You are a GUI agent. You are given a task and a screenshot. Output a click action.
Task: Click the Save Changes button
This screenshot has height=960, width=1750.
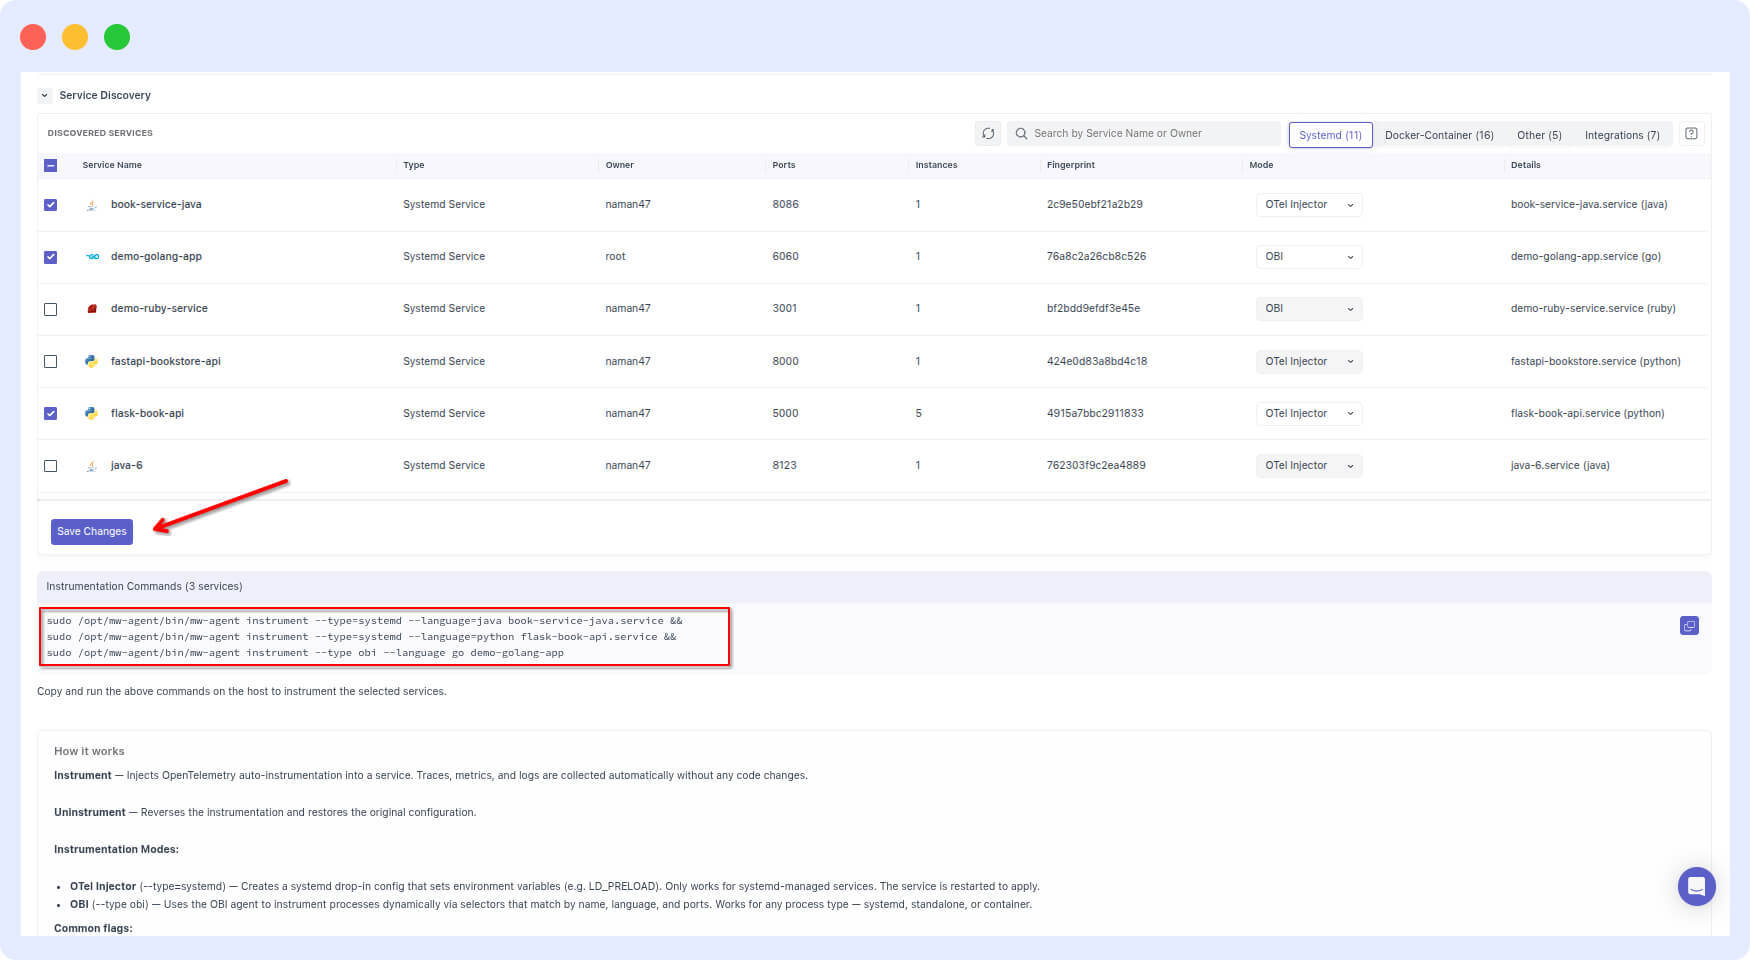(x=92, y=532)
